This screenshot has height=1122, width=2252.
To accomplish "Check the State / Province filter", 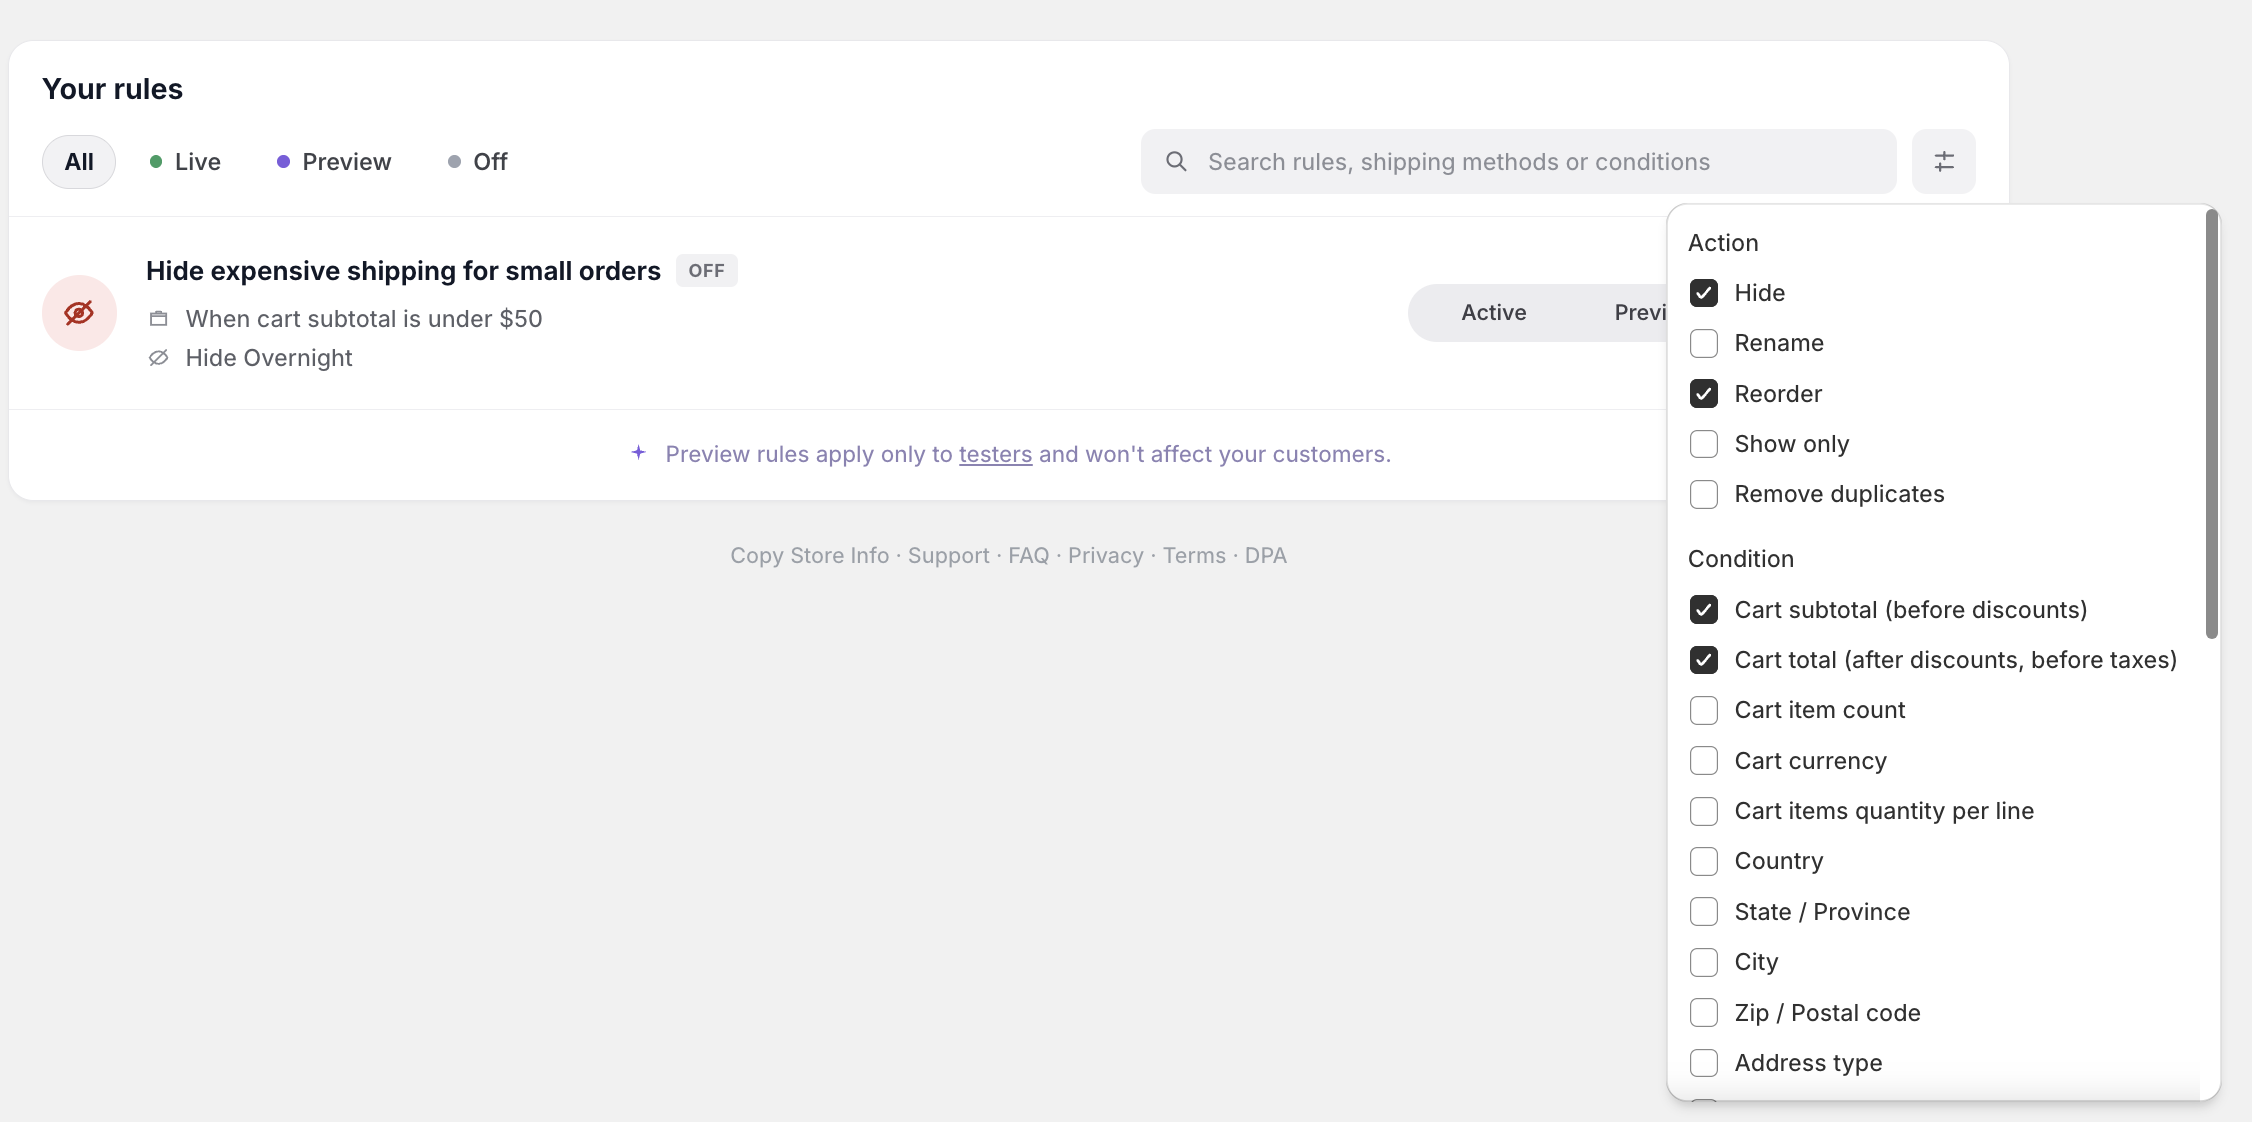I will [1703, 912].
